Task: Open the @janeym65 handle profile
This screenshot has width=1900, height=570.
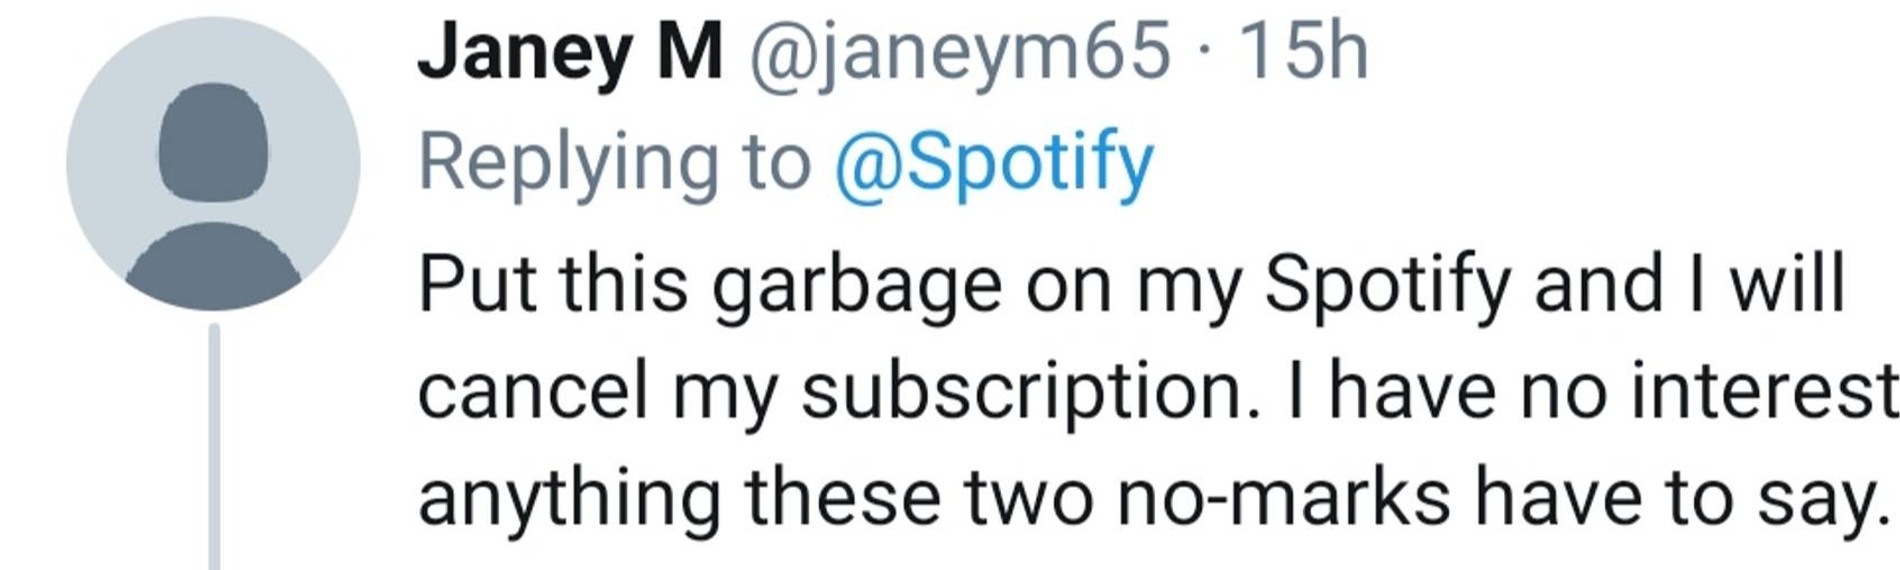Action: pos(959,52)
